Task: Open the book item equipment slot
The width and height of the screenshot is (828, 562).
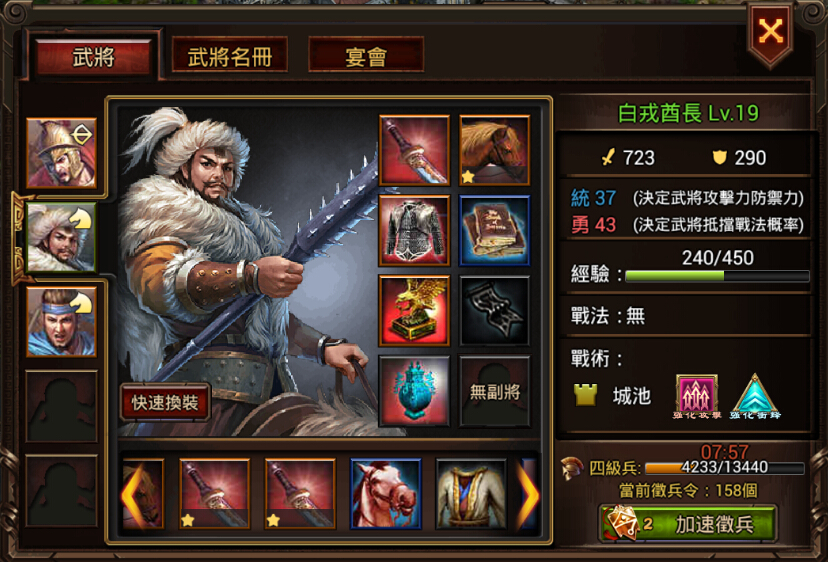Action: coord(494,230)
